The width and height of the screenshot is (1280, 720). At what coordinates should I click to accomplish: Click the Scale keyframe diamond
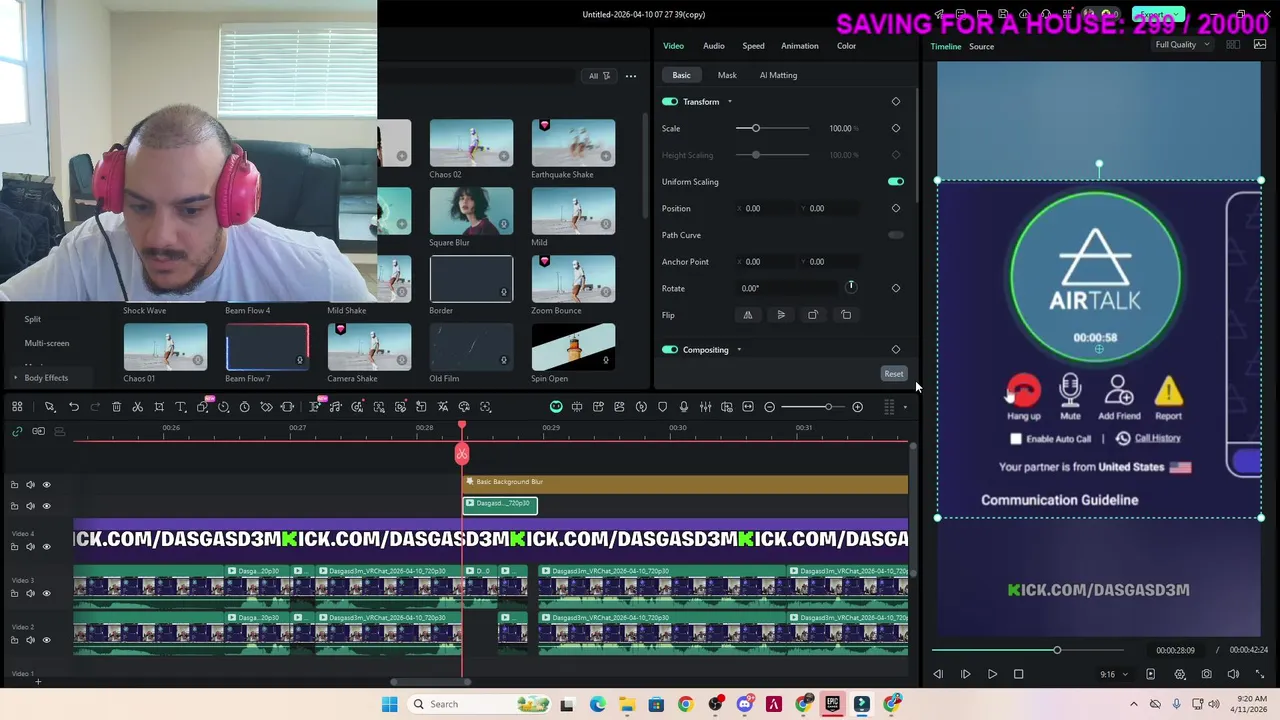coord(896,128)
